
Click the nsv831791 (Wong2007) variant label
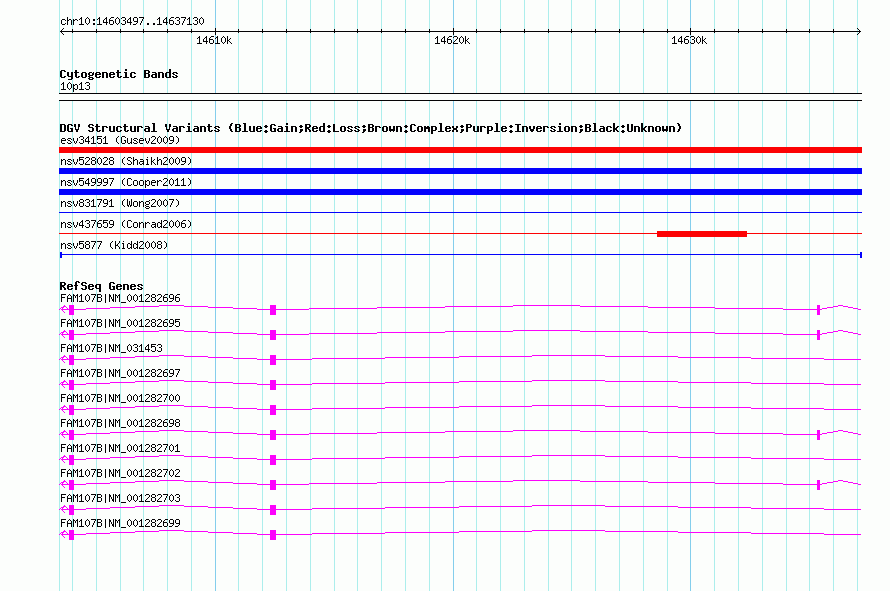tap(120, 203)
